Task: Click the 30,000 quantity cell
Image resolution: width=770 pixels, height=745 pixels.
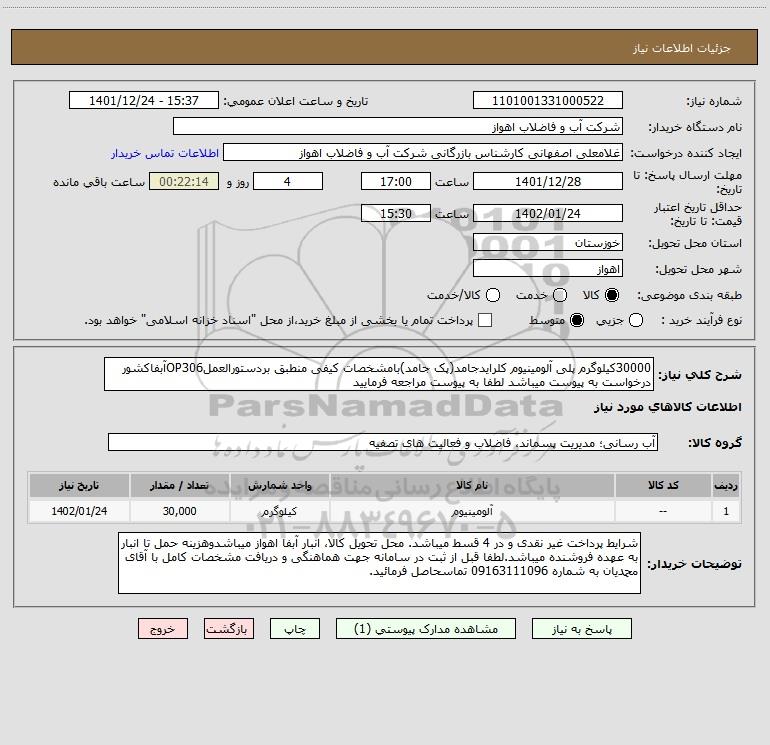Action: pos(179,511)
